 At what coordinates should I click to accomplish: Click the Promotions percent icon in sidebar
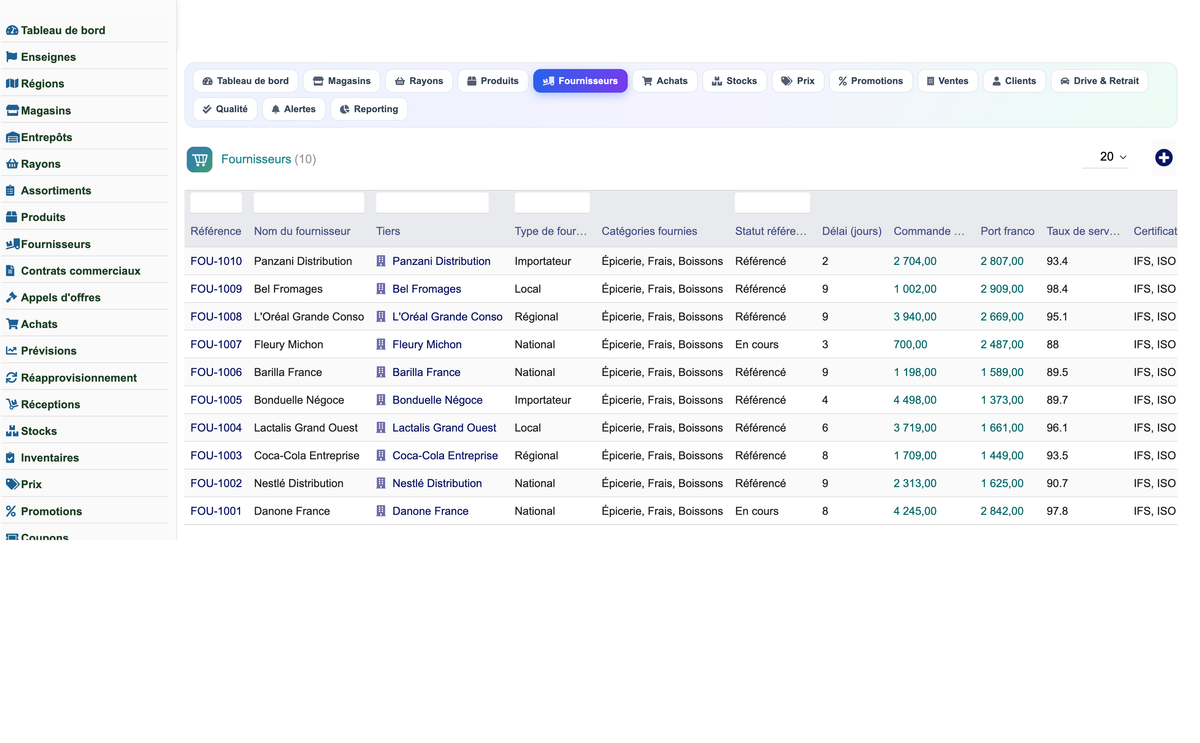point(11,511)
